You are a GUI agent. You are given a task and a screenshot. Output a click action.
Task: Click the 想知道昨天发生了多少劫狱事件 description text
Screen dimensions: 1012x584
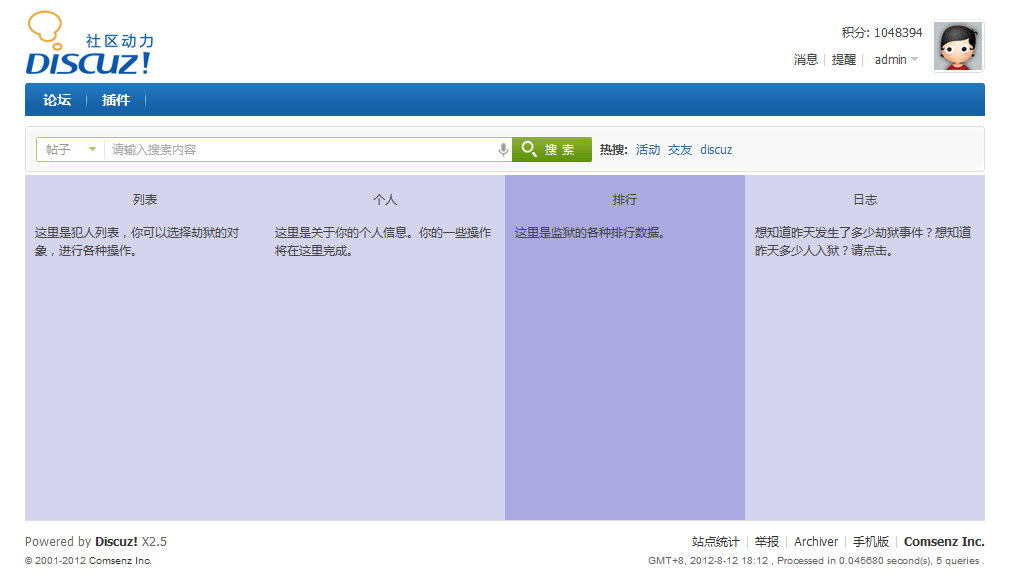pyautogui.click(x=863, y=242)
